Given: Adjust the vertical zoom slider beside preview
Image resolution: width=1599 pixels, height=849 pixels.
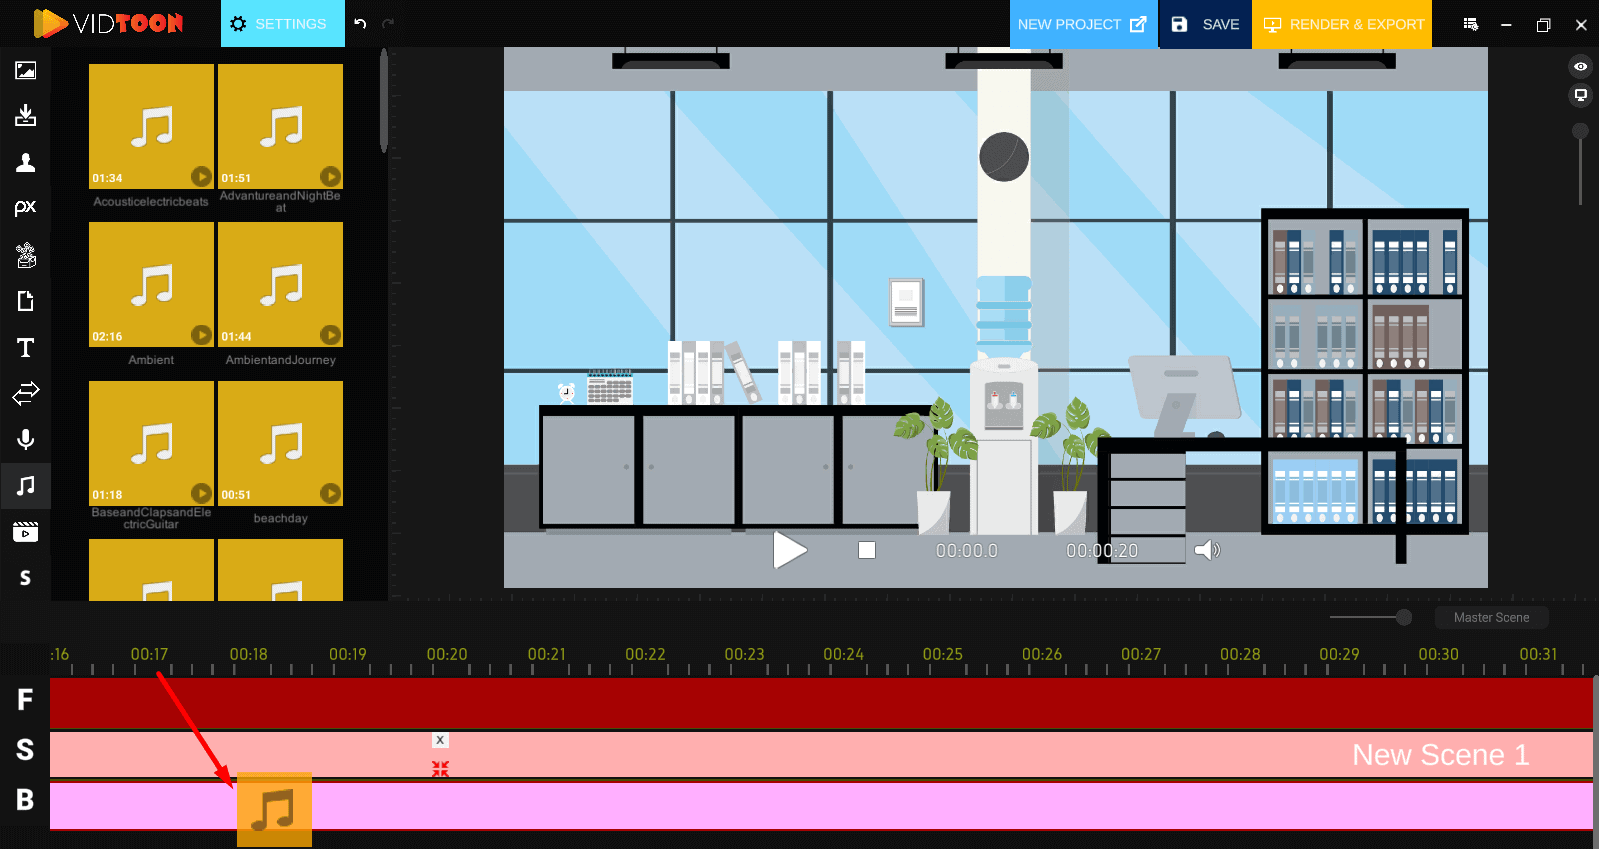Looking at the screenshot, I should [x=1580, y=131].
